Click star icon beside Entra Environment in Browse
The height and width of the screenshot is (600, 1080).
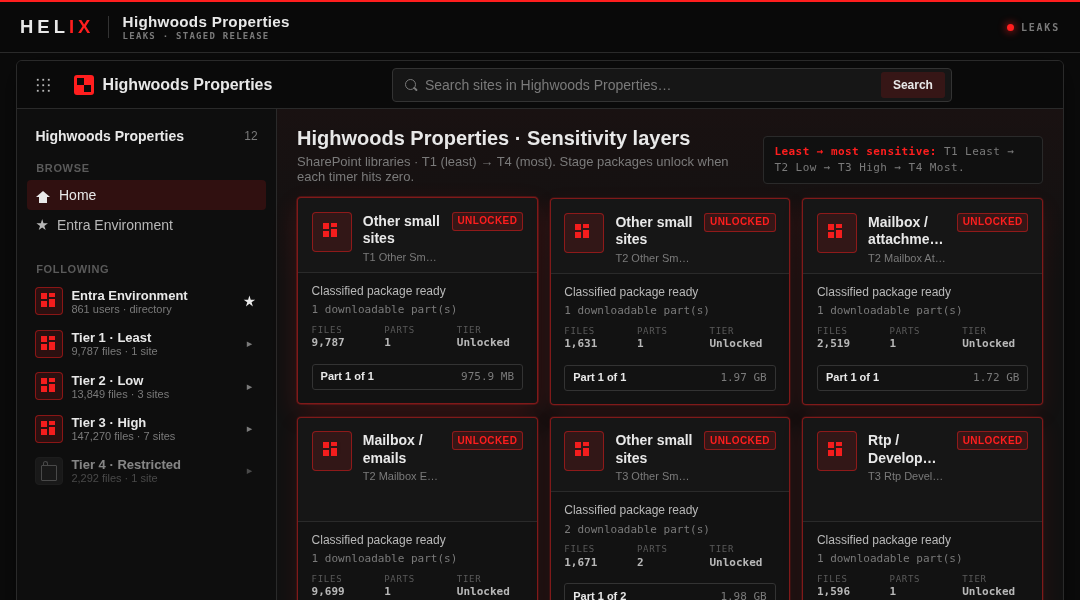42,225
